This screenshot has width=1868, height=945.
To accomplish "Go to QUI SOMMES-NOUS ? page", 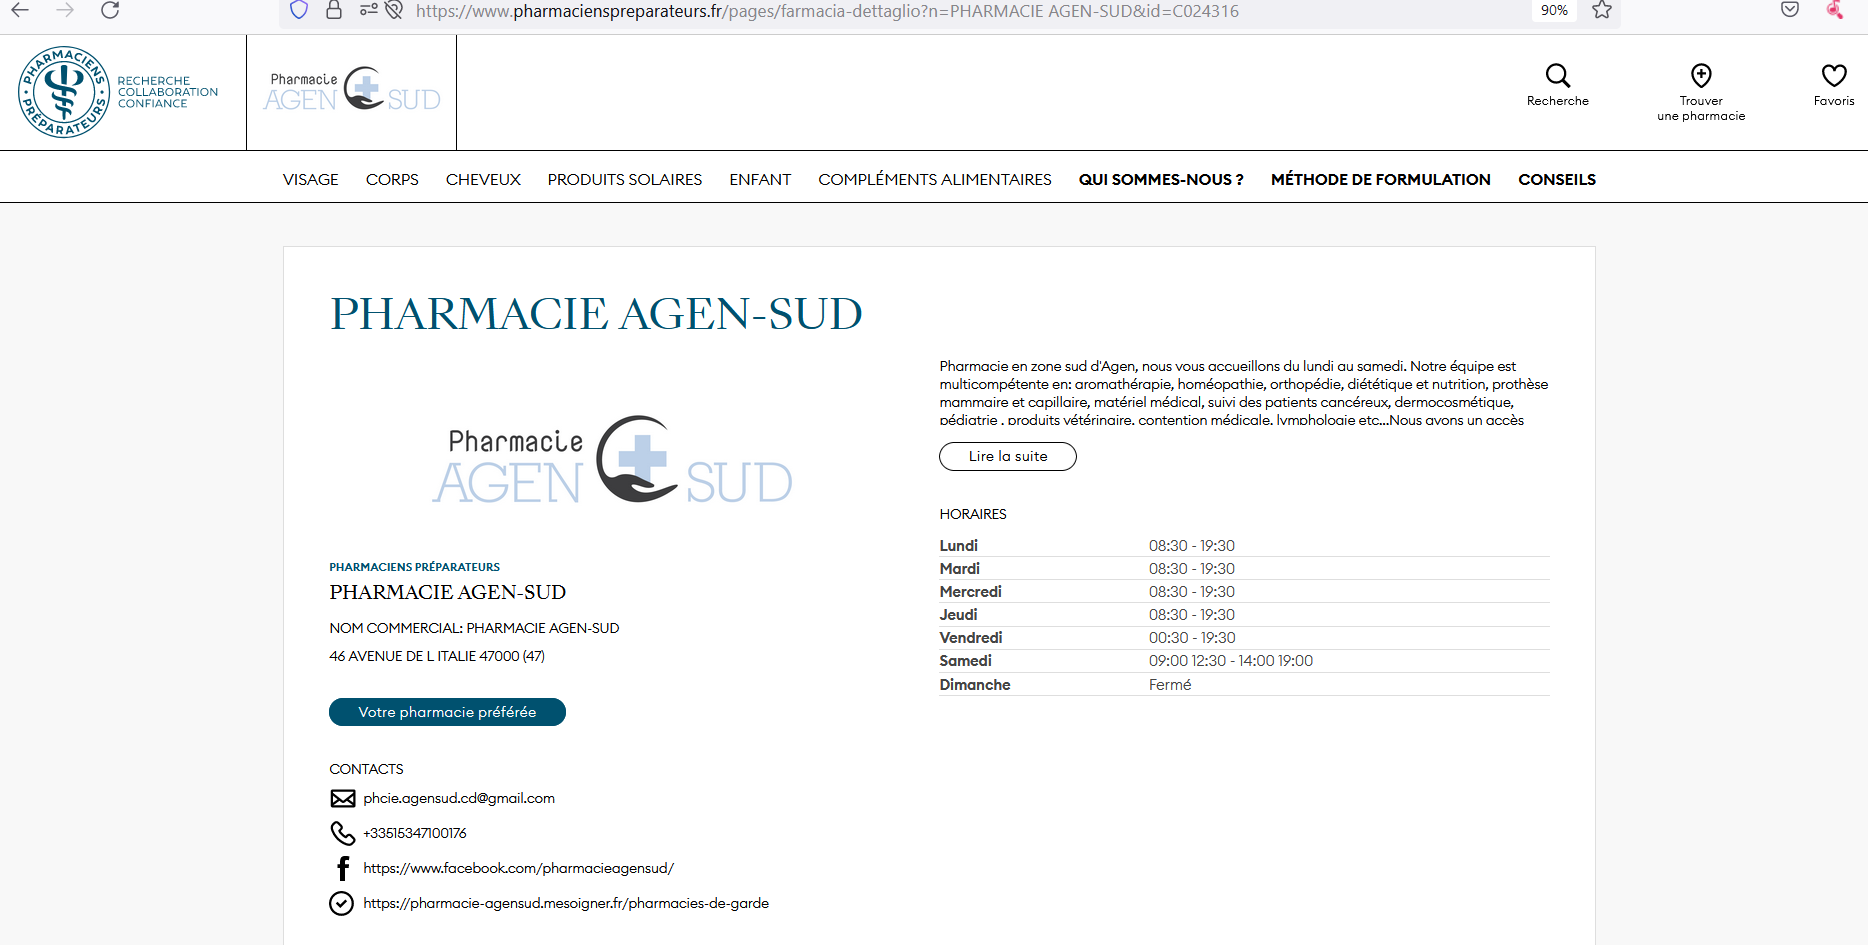I will (1161, 180).
